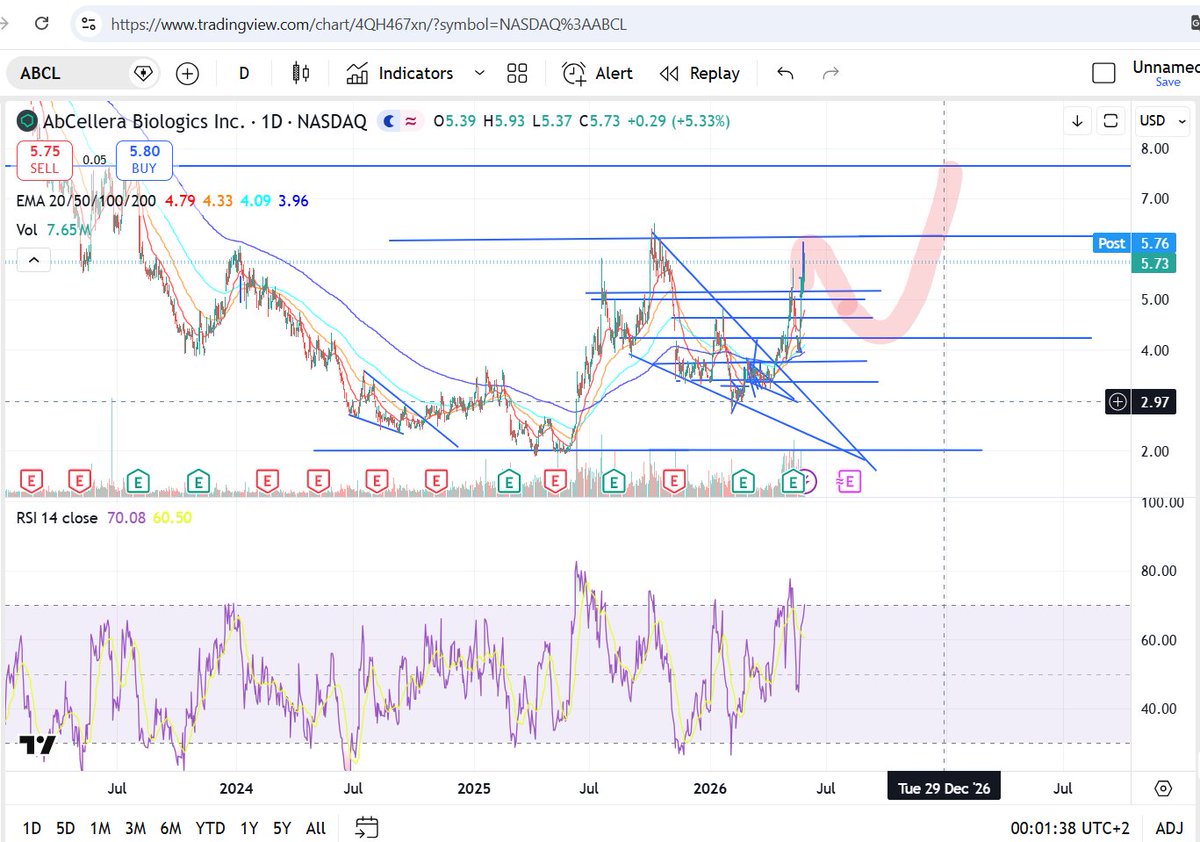Open the ABCL symbol search box
This screenshot has width=1200, height=842.
[70, 73]
